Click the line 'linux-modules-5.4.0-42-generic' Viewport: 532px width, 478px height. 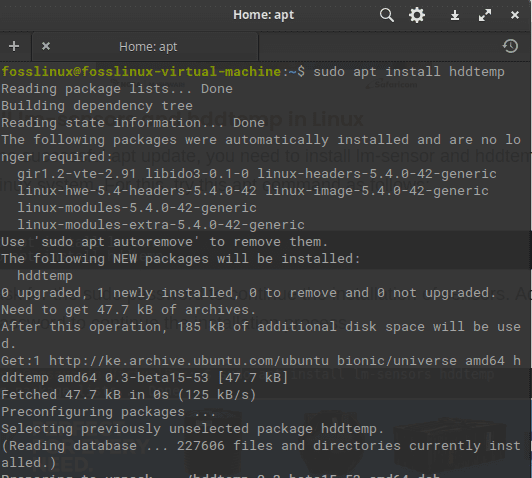point(137,208)
